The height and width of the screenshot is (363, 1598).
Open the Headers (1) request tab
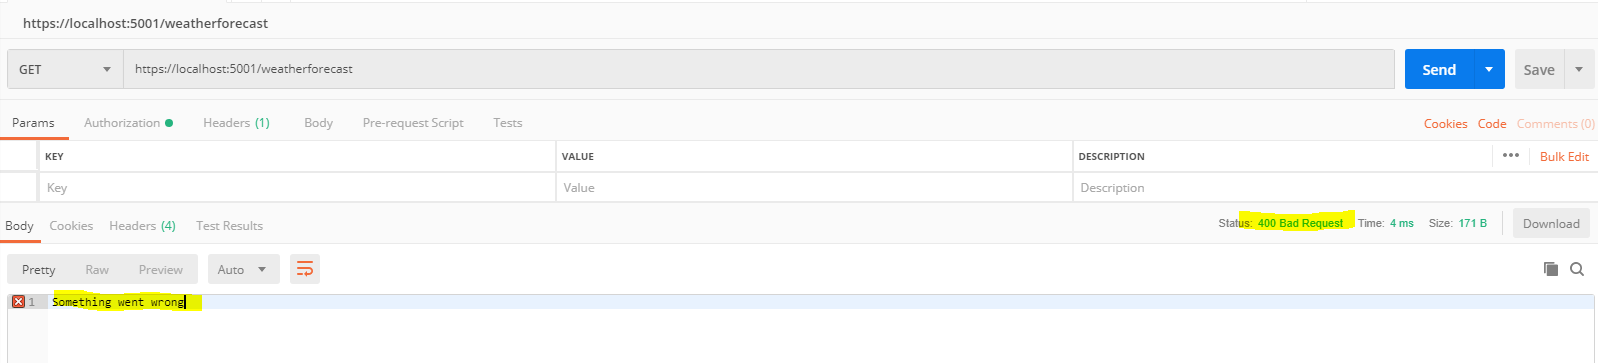click(236, 123)
